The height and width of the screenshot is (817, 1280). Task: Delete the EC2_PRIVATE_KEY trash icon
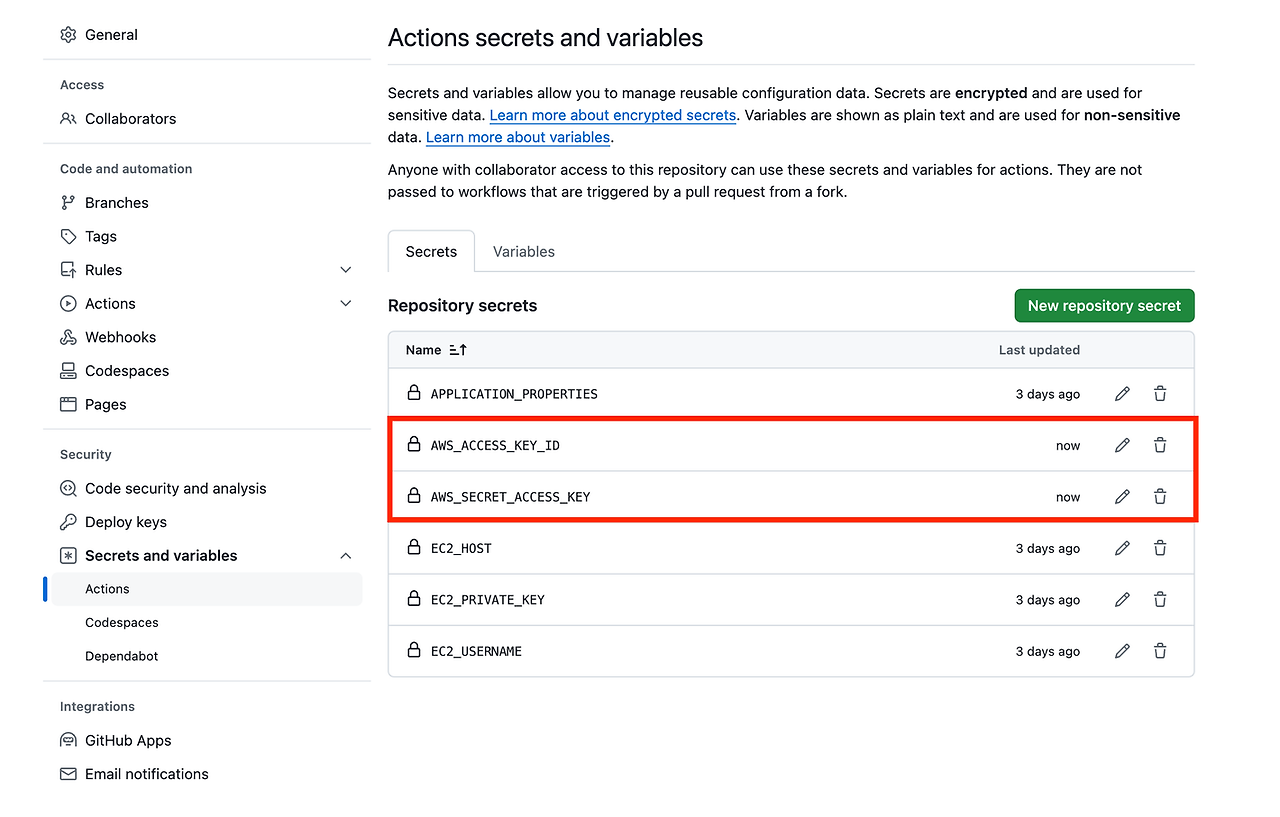[1160, 599]
